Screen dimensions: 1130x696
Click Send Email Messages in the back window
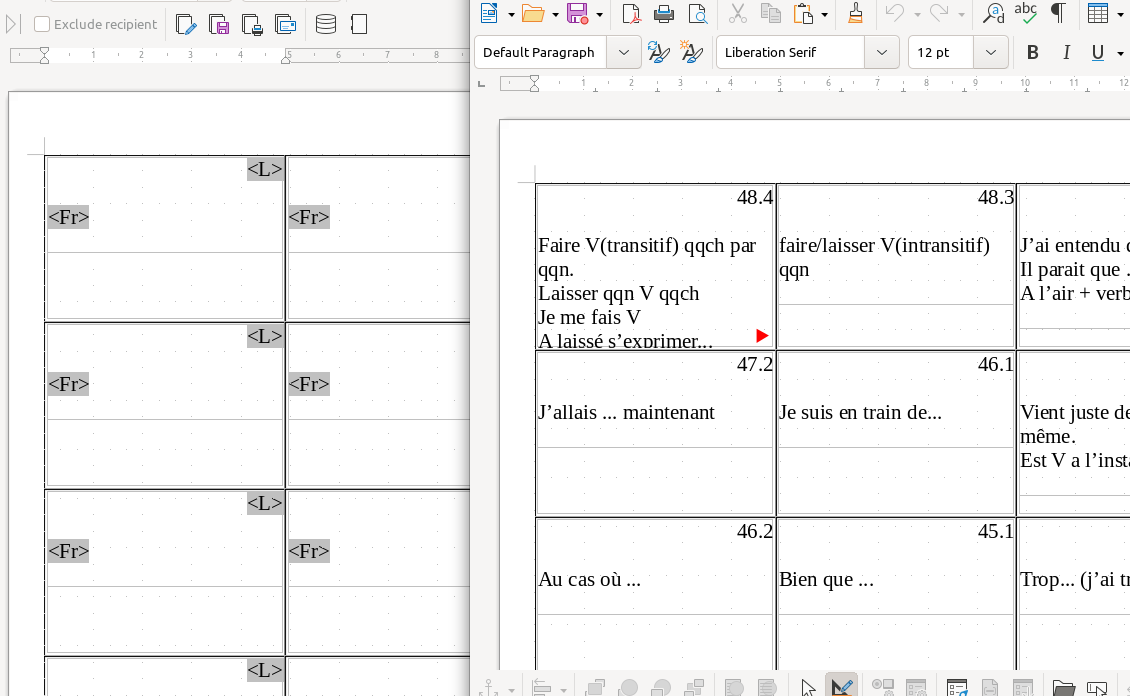(x=285, y=24)
